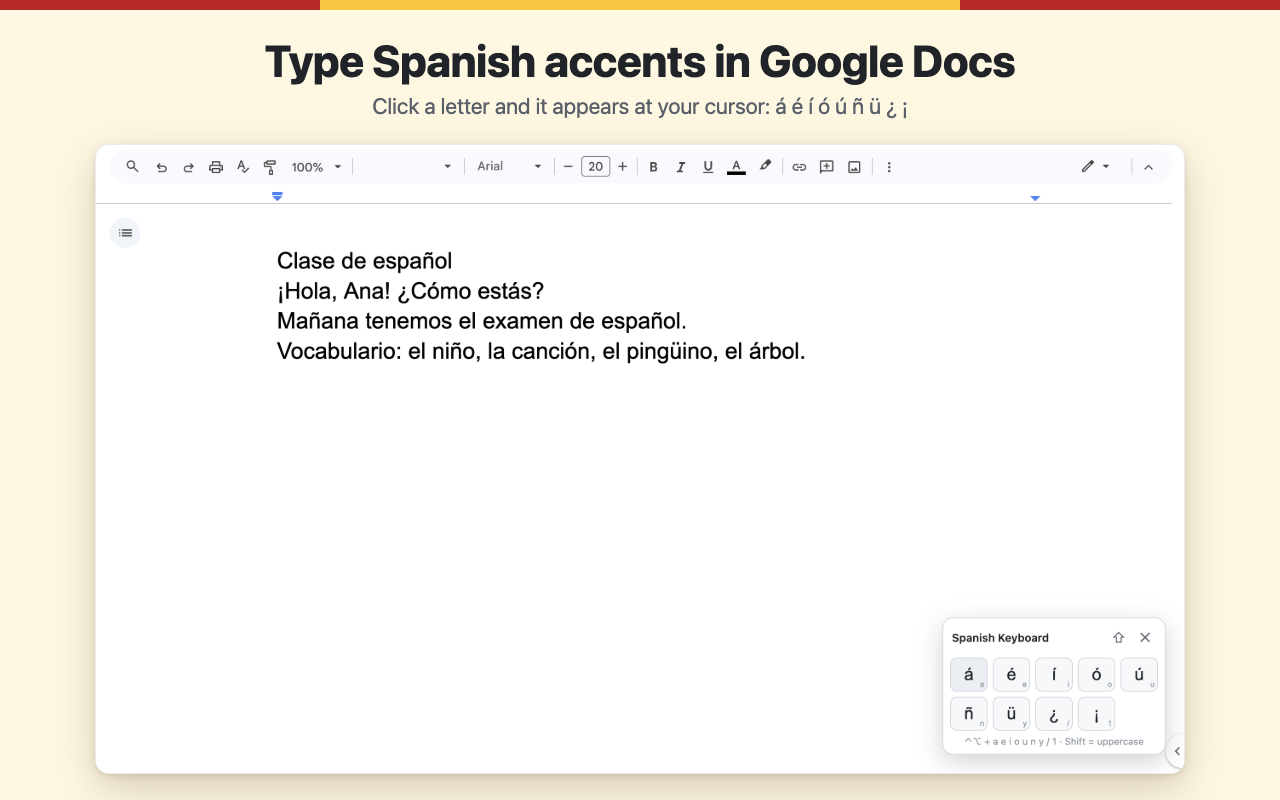Show the document outline icon
Viewport: 1280px width, 800px height.
click(x=125, y=233)
